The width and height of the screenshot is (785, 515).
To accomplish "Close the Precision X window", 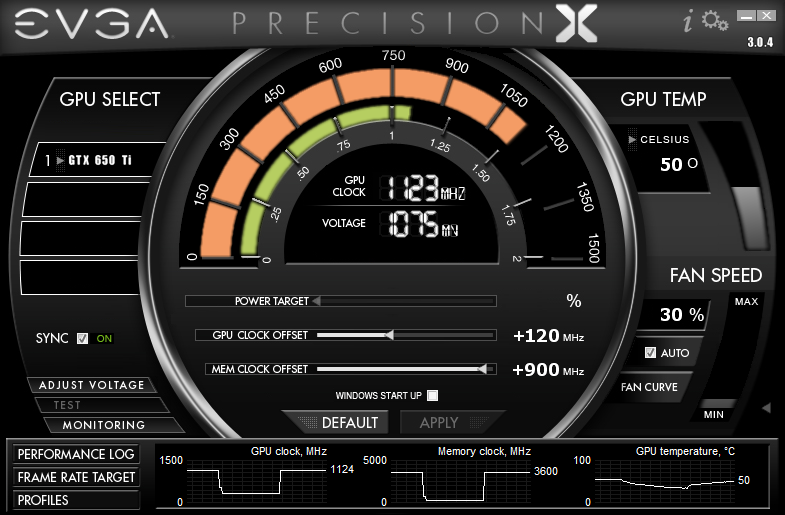I will click(x=766, y=16).
